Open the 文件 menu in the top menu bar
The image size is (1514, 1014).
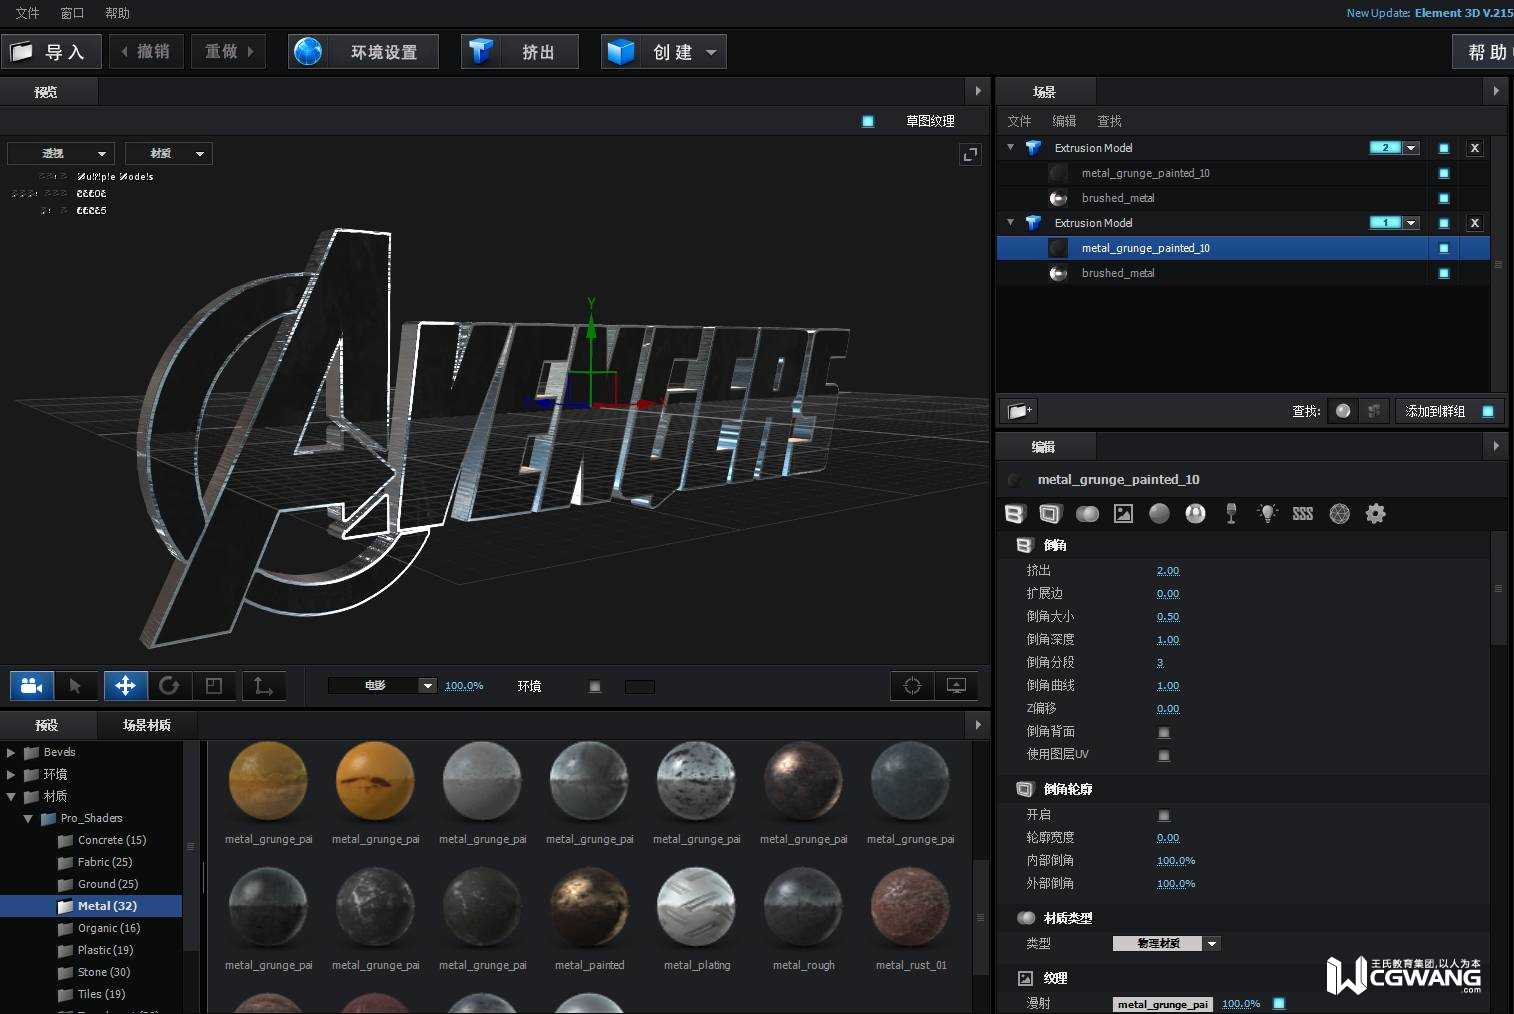(27, 13)
